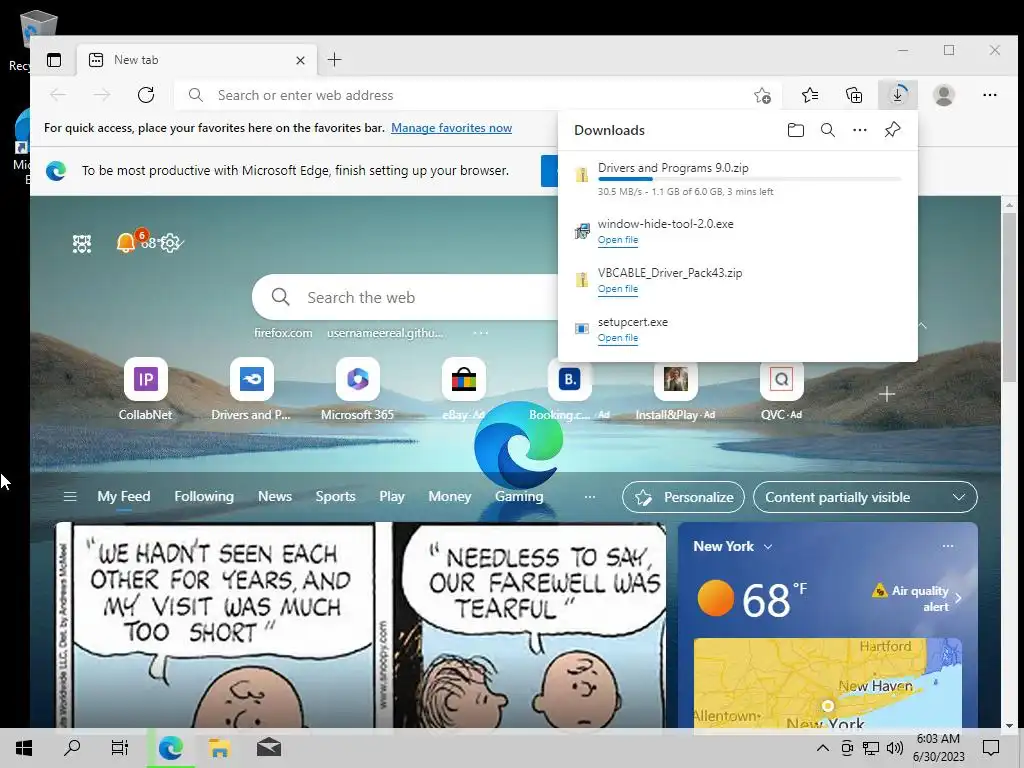
Task: Open file for VBCABLE_Driver_Pack43.zip
Action: click(618, 289)
